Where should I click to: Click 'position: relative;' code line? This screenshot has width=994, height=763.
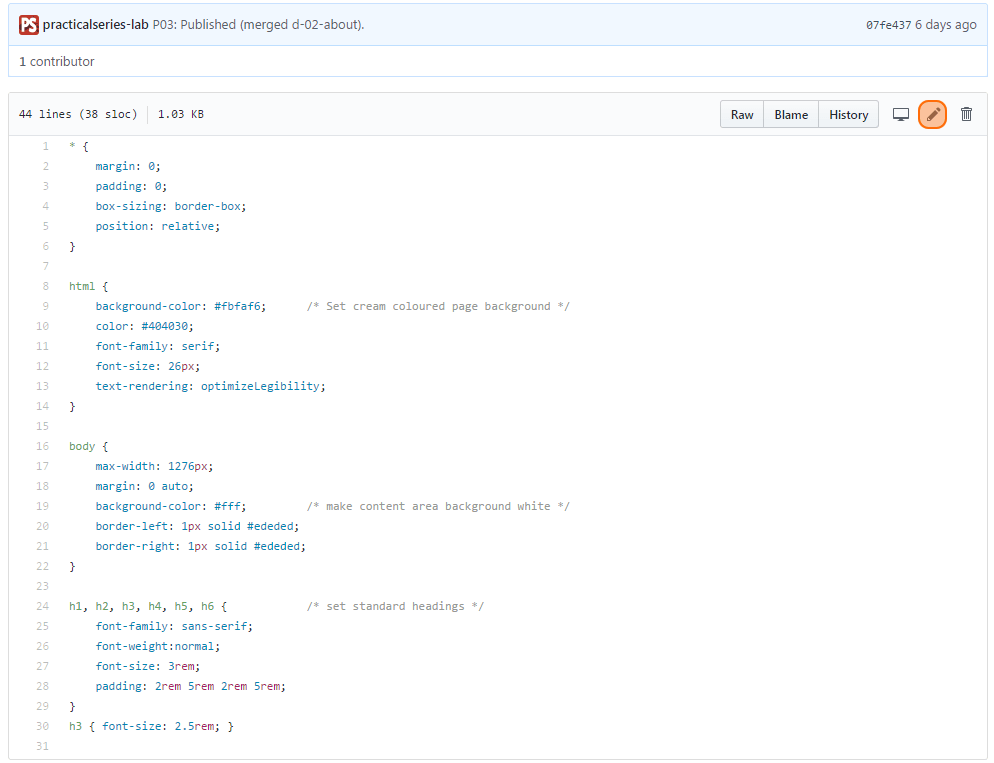[158, 226]
